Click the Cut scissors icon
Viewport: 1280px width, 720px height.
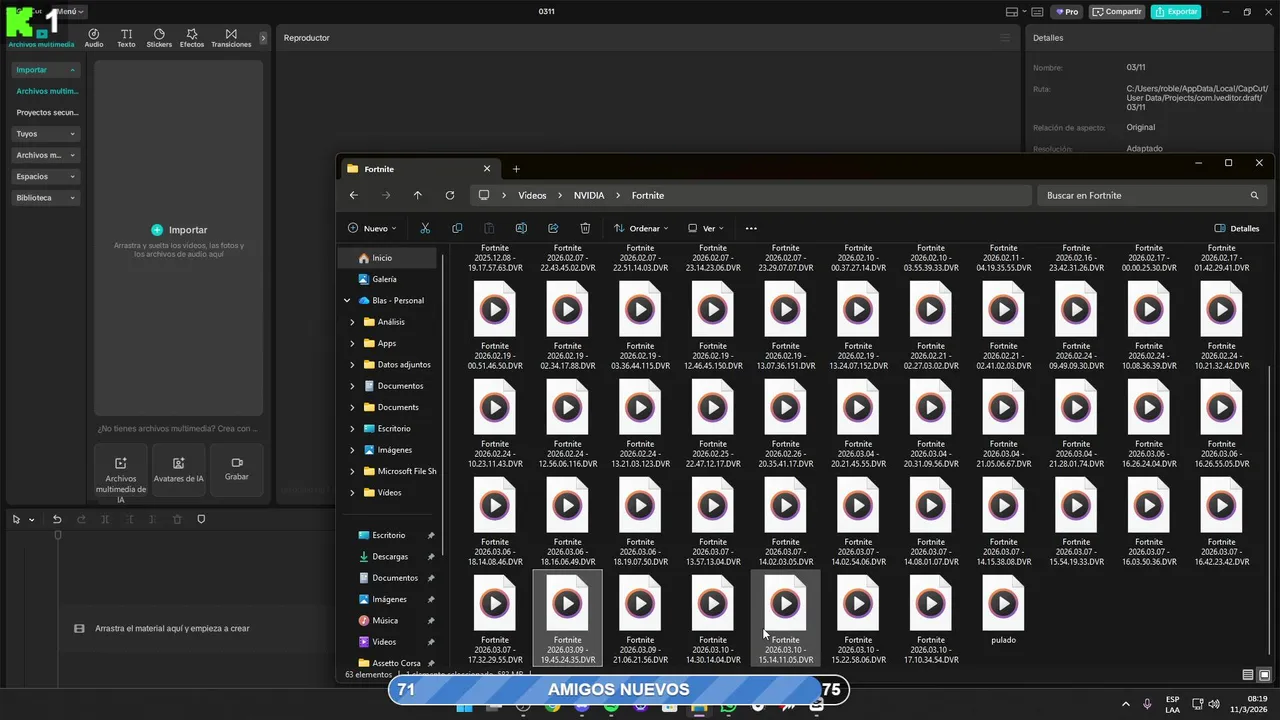(425, 228)
